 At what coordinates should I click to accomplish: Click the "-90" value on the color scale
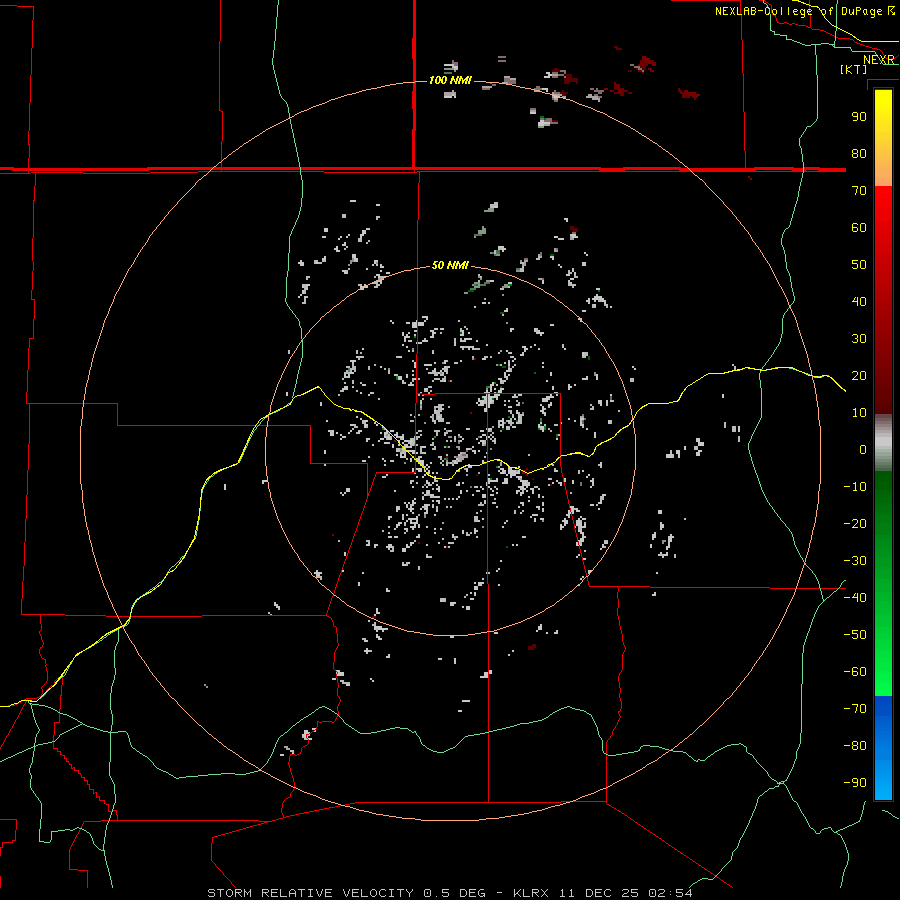[855, 782]
